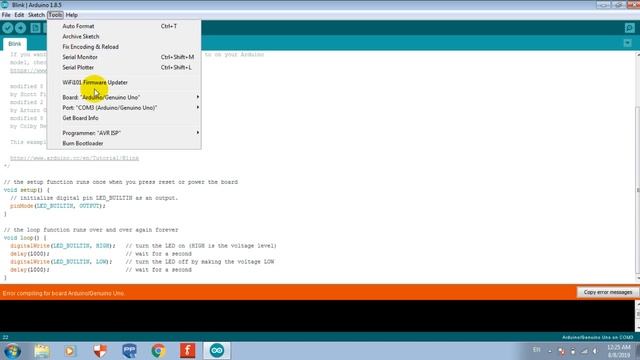Click the Verify checkmark toolbar icon

[8, 28]
